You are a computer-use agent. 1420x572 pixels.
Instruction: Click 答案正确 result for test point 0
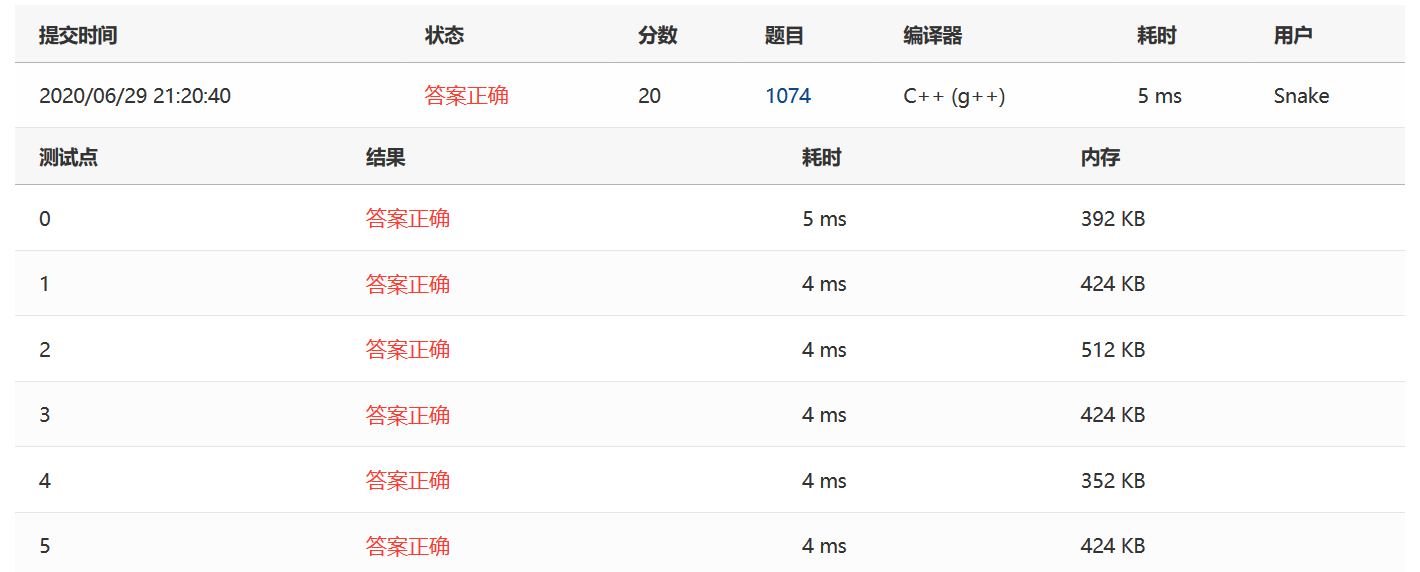pyautogui.click(x=408, y=218)
